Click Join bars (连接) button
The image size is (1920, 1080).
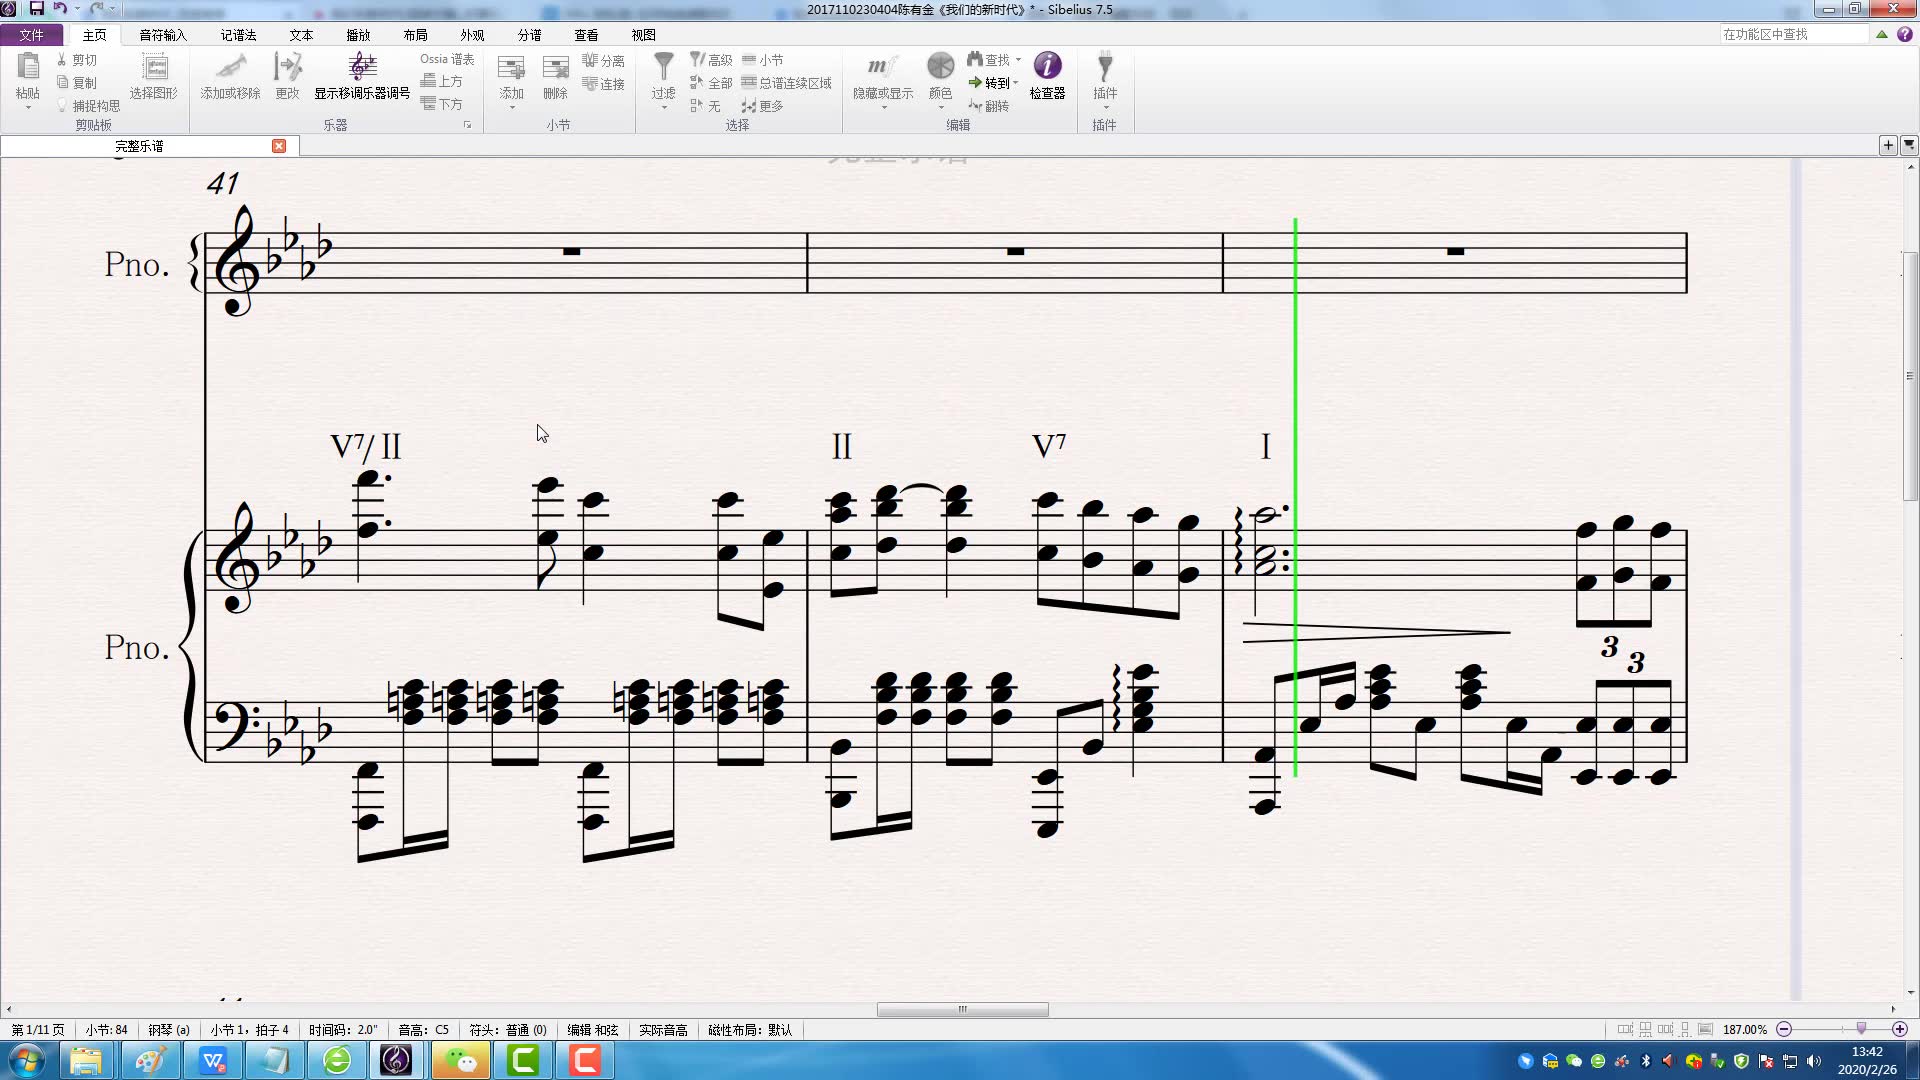[603, 84]
